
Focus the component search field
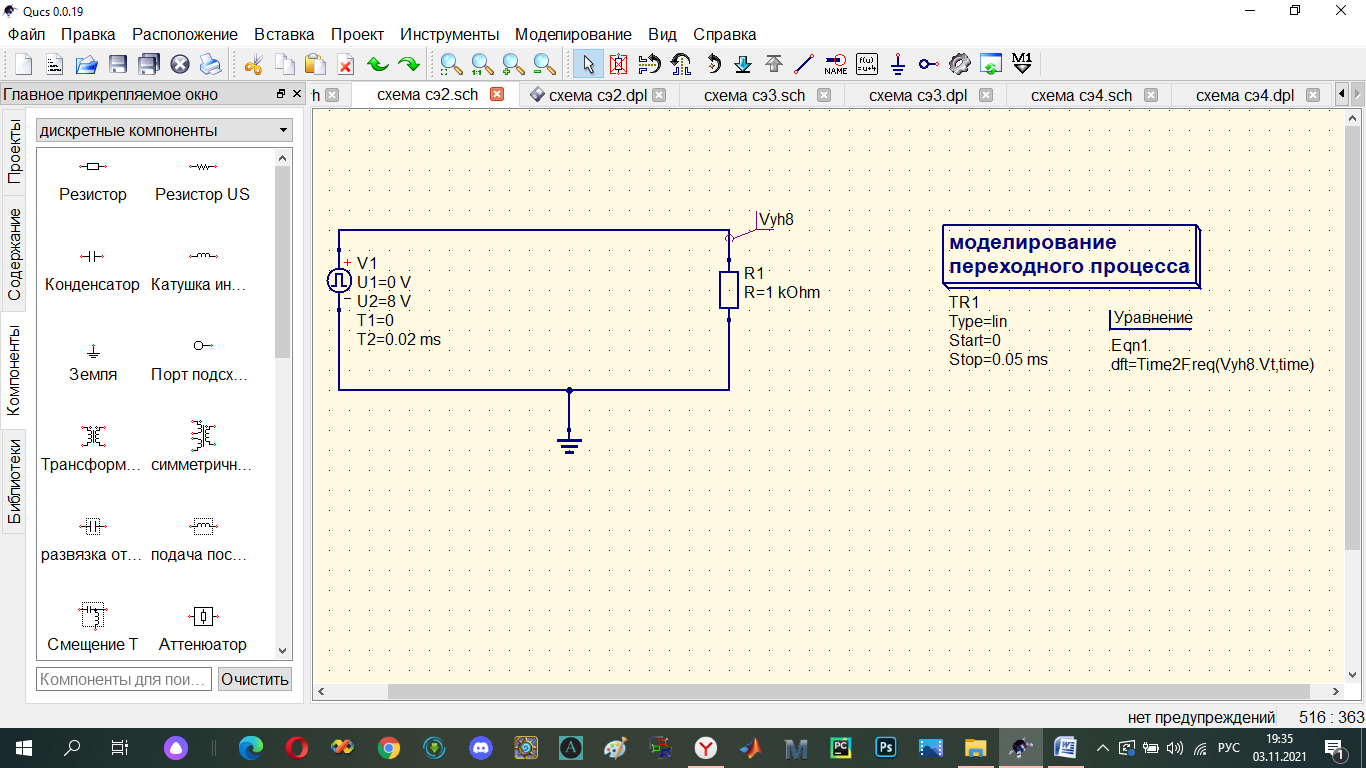[124, 679]
